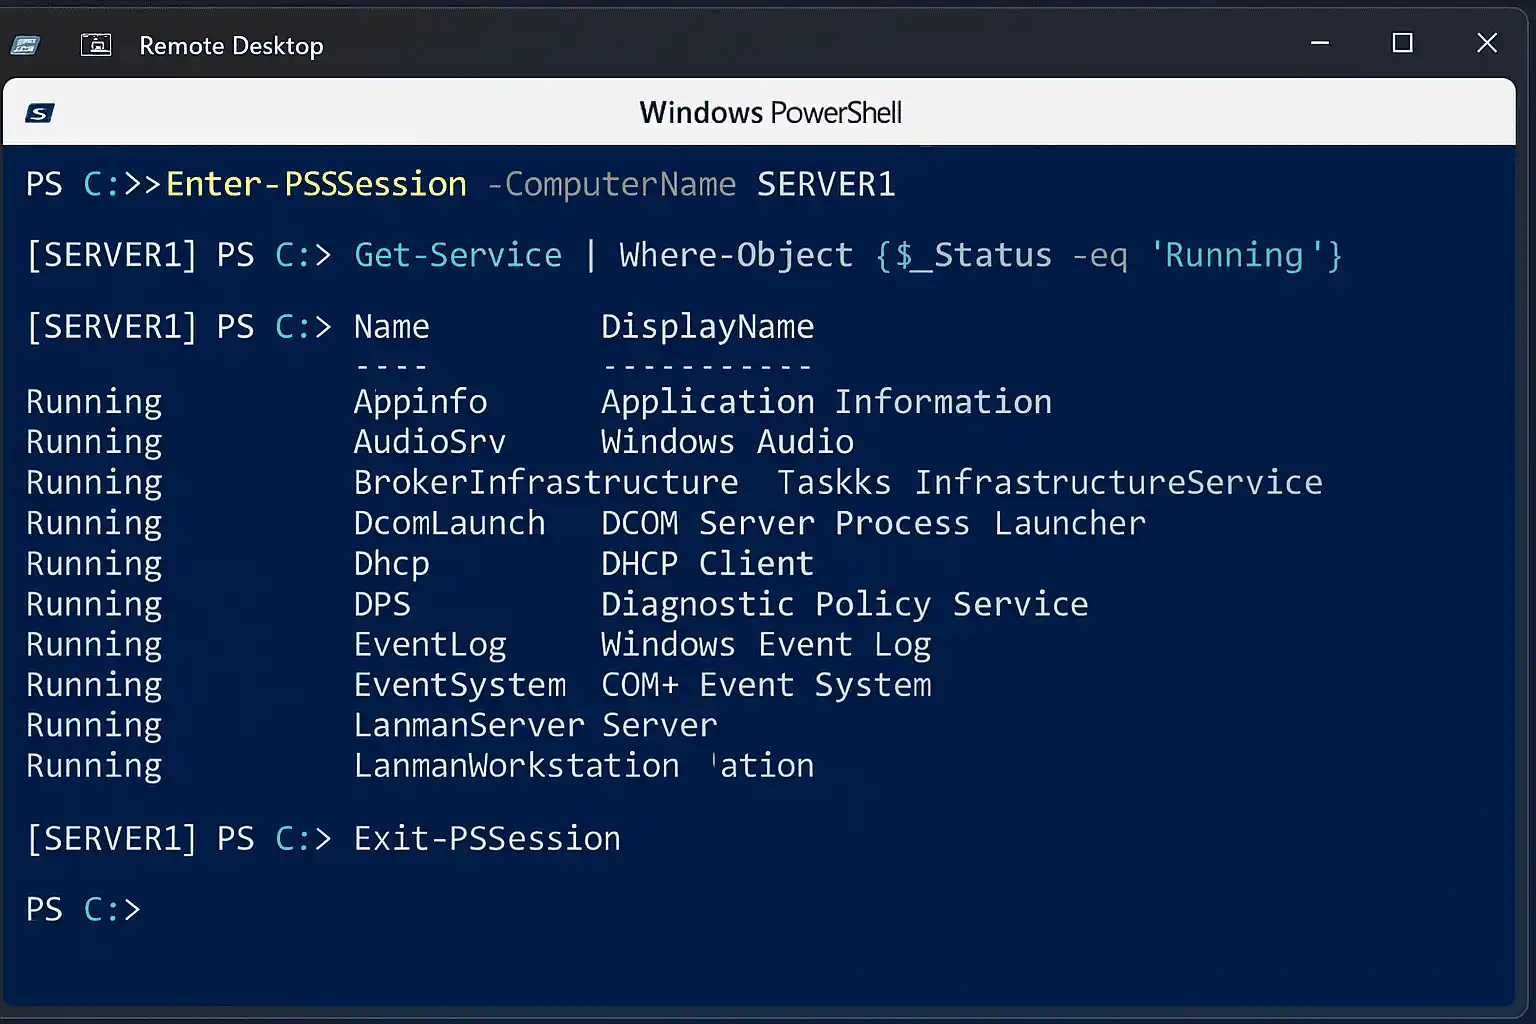This screenshot has width=1536, height=1024.
Task: Click the Get-Service command in second line
Action: (458, 255)
